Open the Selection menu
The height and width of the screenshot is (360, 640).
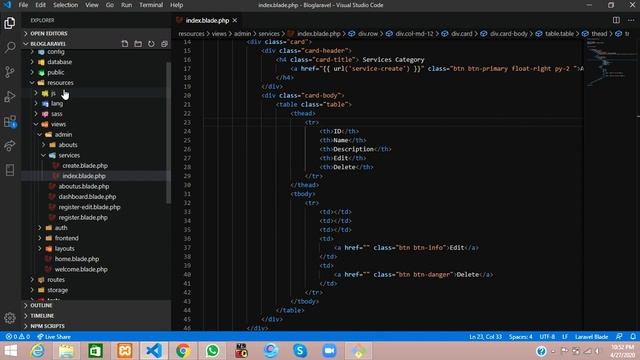(x=65, y=5)
